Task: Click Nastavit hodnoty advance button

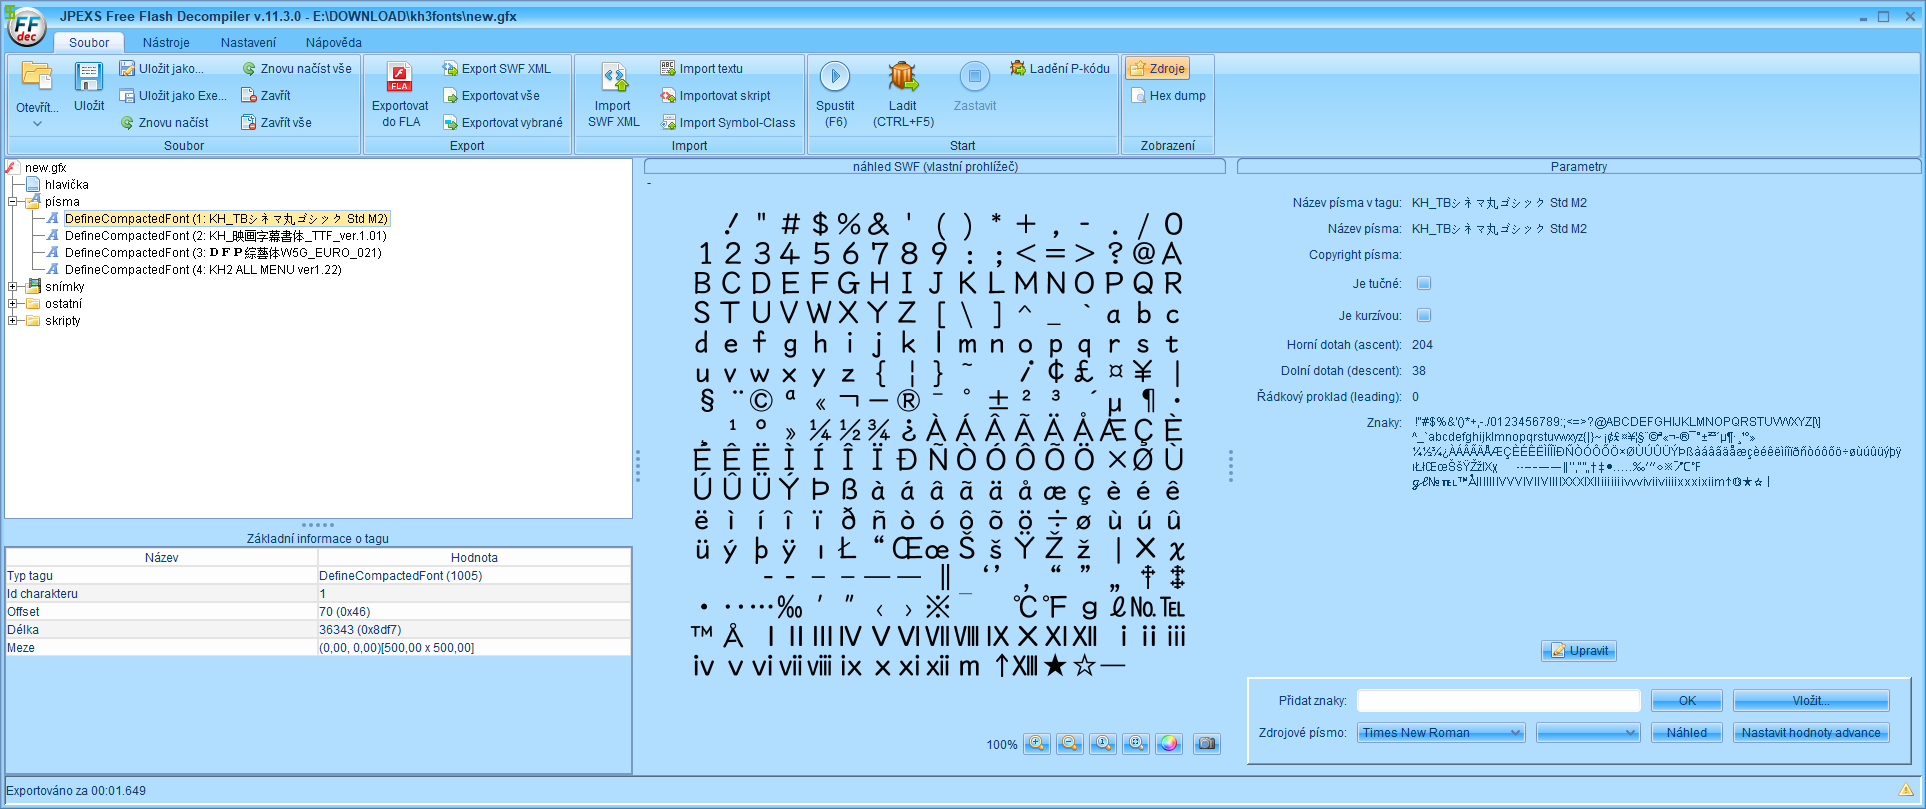Action: [1811, 733]
